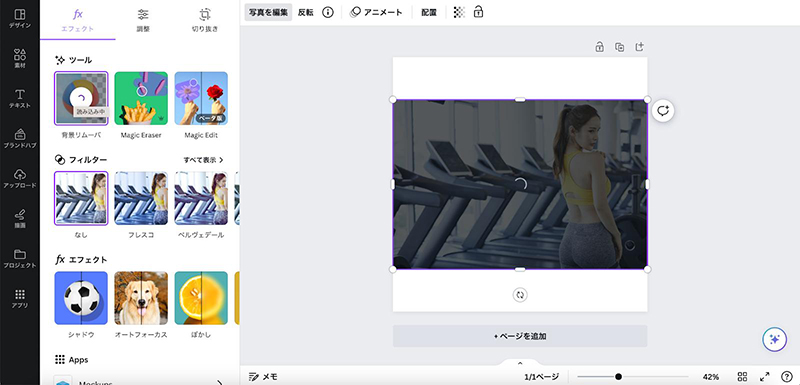The image size is (800, 385).
Task: Click the 写真を編集 button
Action: click(x=268, y=12)
